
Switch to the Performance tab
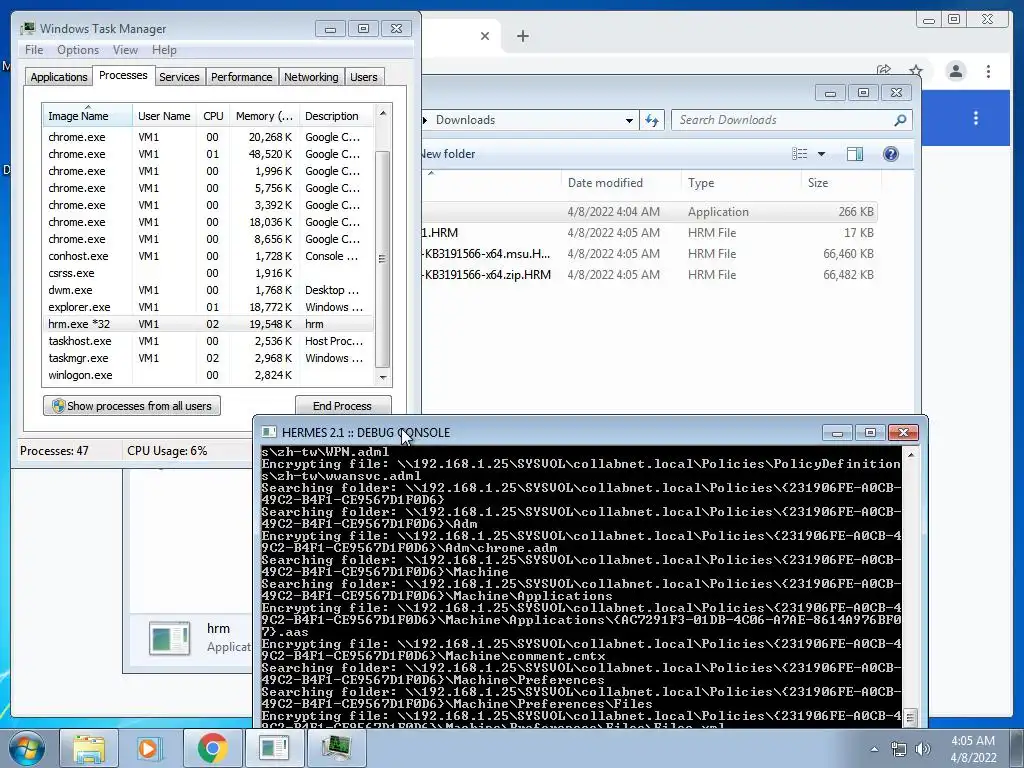click(x=241, y=76)
